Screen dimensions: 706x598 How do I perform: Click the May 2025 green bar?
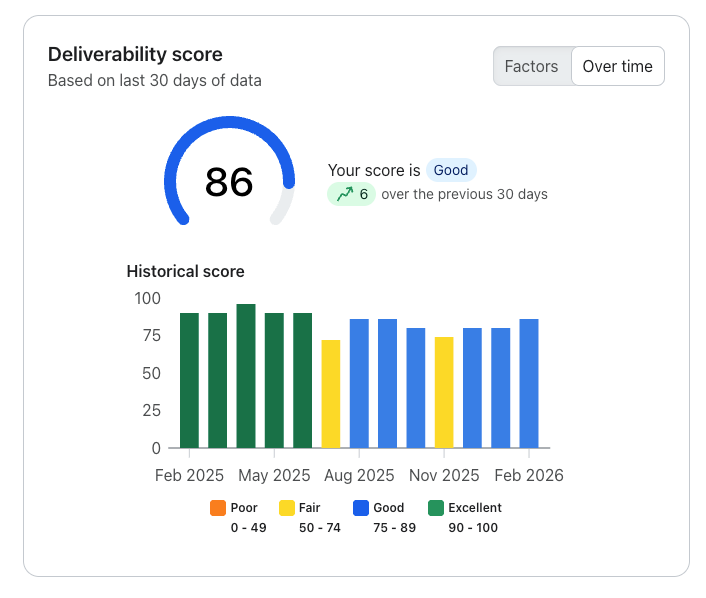(x=274, y=381)
